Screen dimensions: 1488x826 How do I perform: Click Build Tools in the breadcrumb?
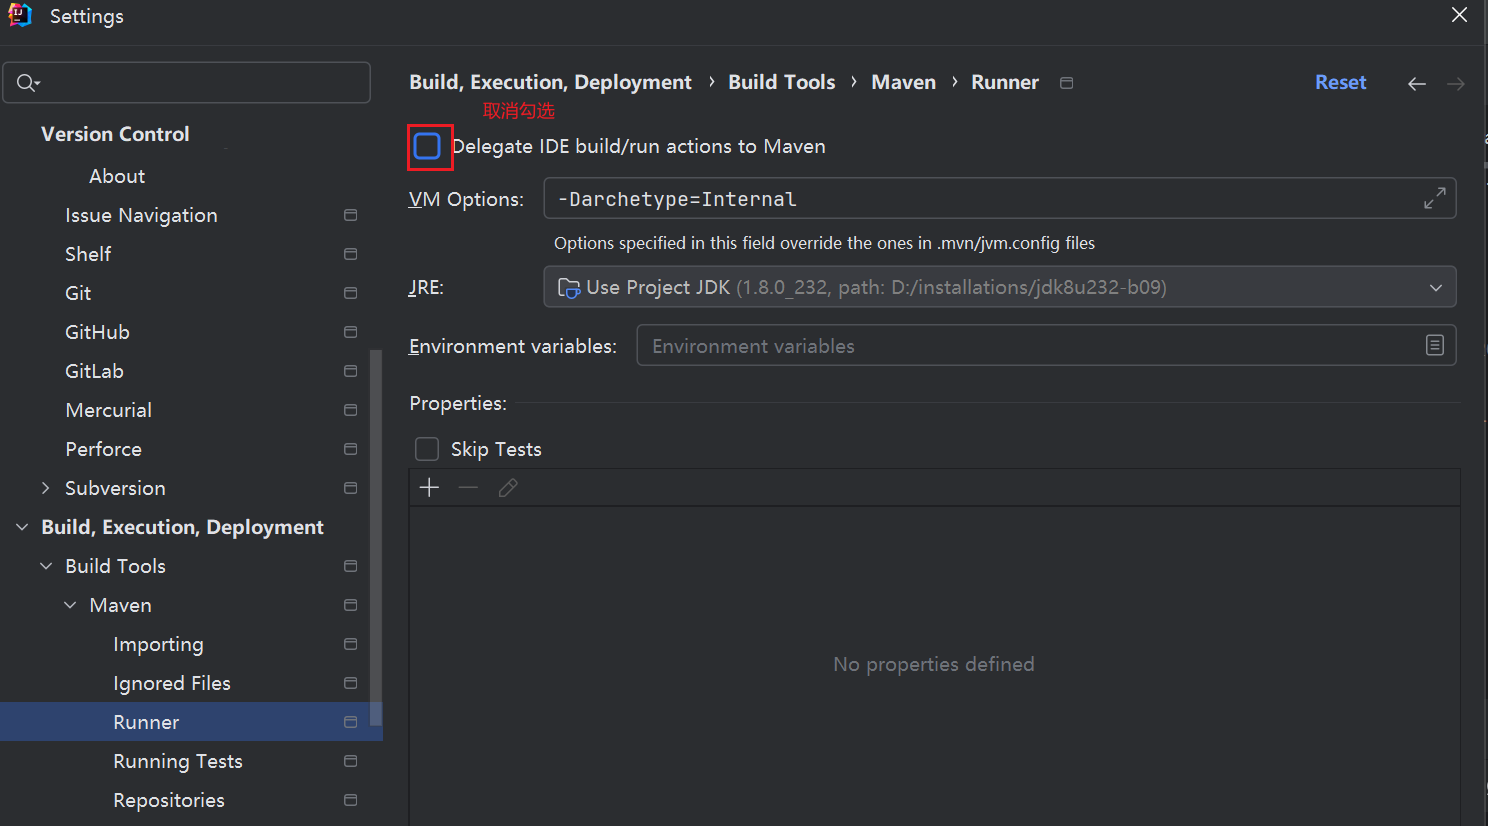pyautogui.click(x=781, y=83)
